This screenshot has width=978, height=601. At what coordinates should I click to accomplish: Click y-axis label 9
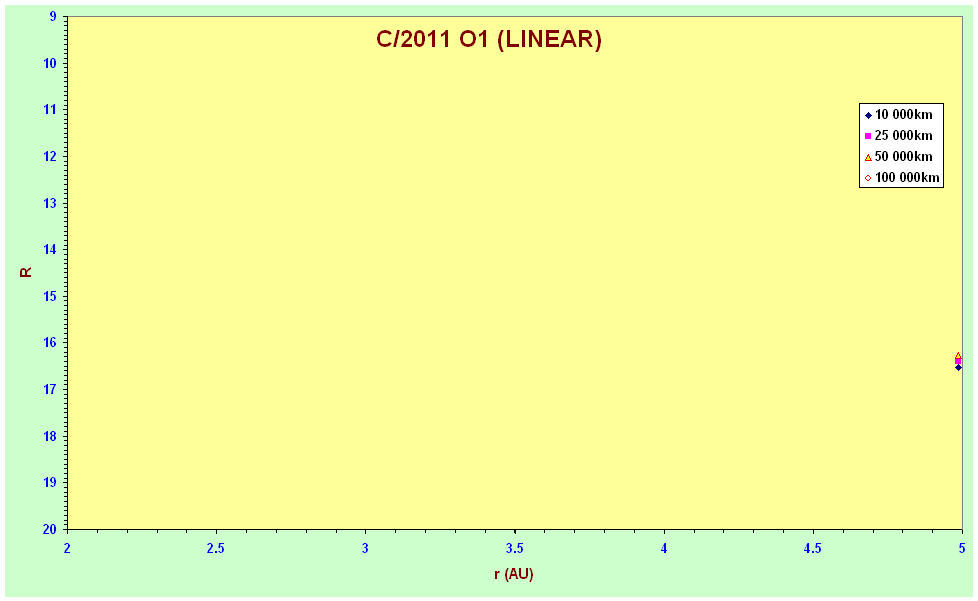(53, 17)
